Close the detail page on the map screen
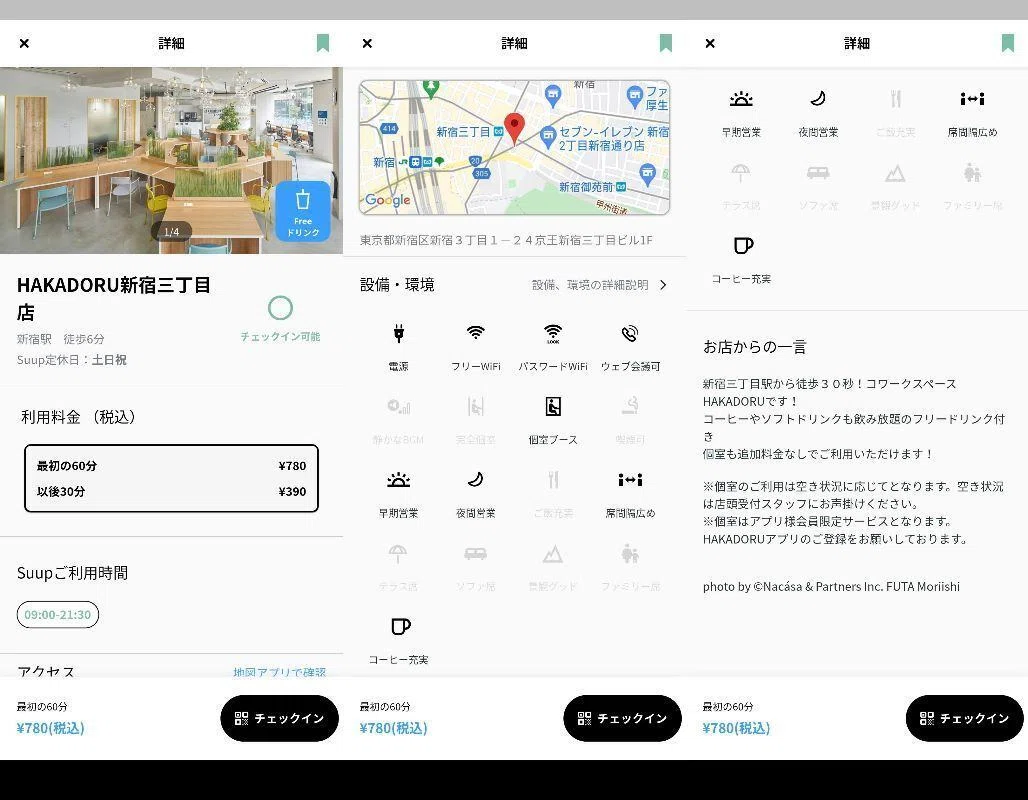This screenshot has width=1028, height=800. click(367, 43)
